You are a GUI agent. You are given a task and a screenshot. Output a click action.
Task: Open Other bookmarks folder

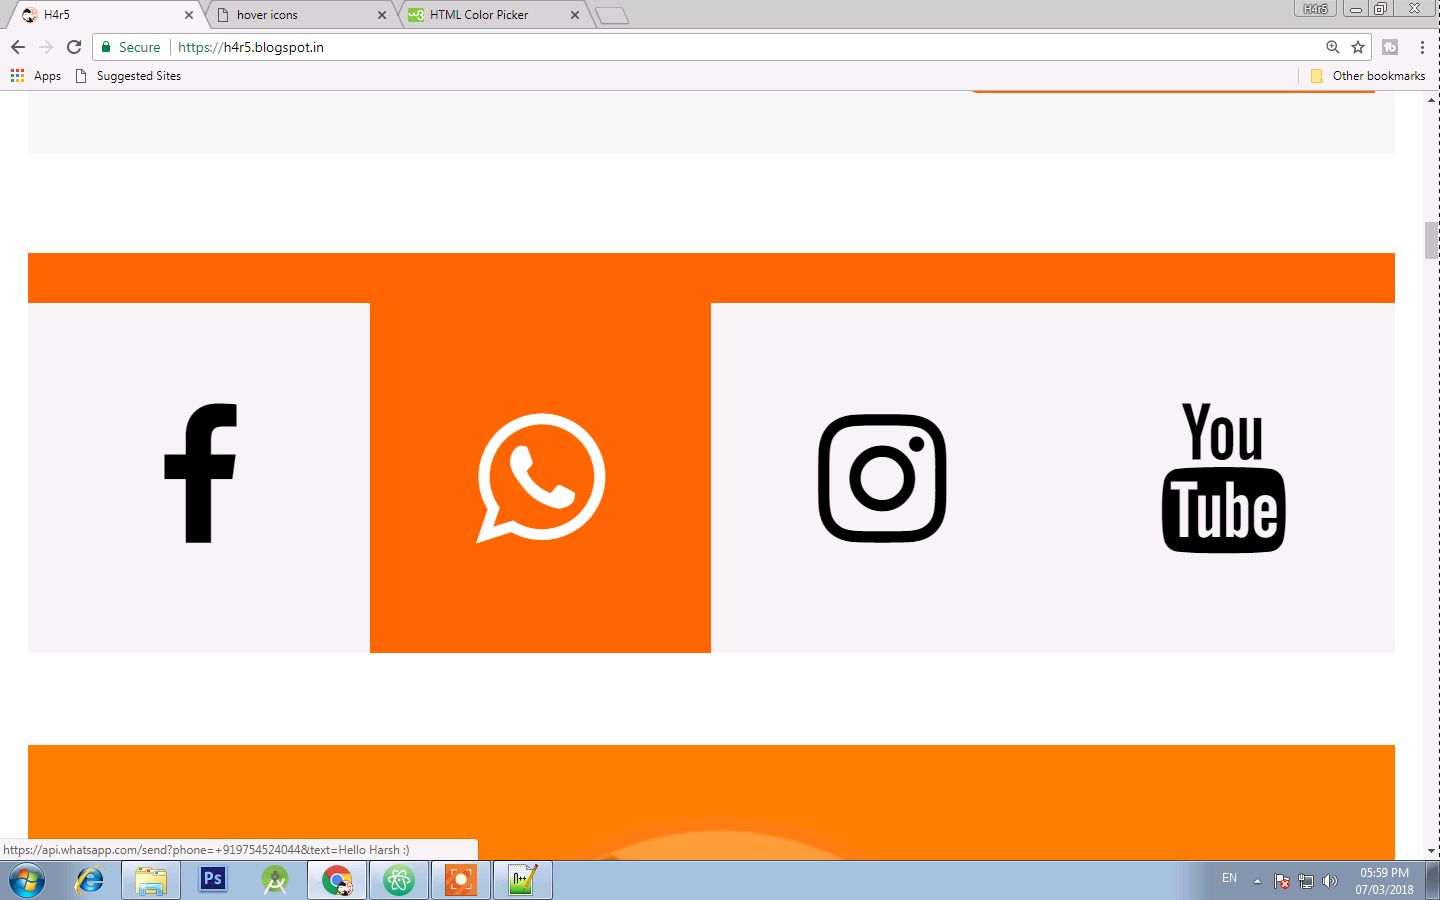coord(1368,76)
